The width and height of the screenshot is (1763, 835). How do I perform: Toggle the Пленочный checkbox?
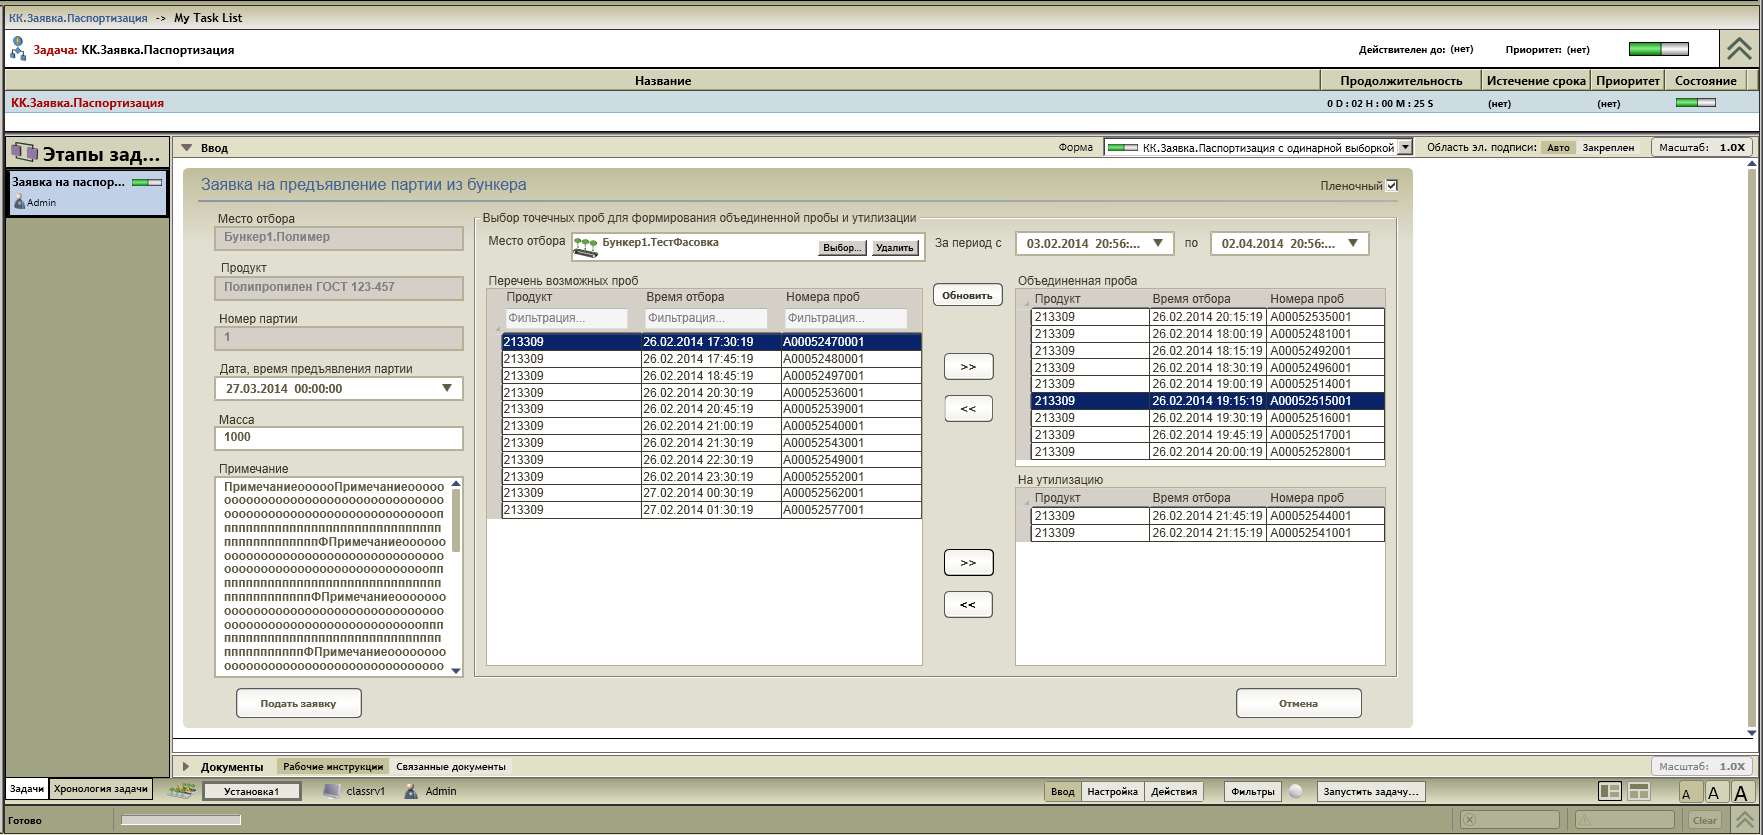point(1392,185)
